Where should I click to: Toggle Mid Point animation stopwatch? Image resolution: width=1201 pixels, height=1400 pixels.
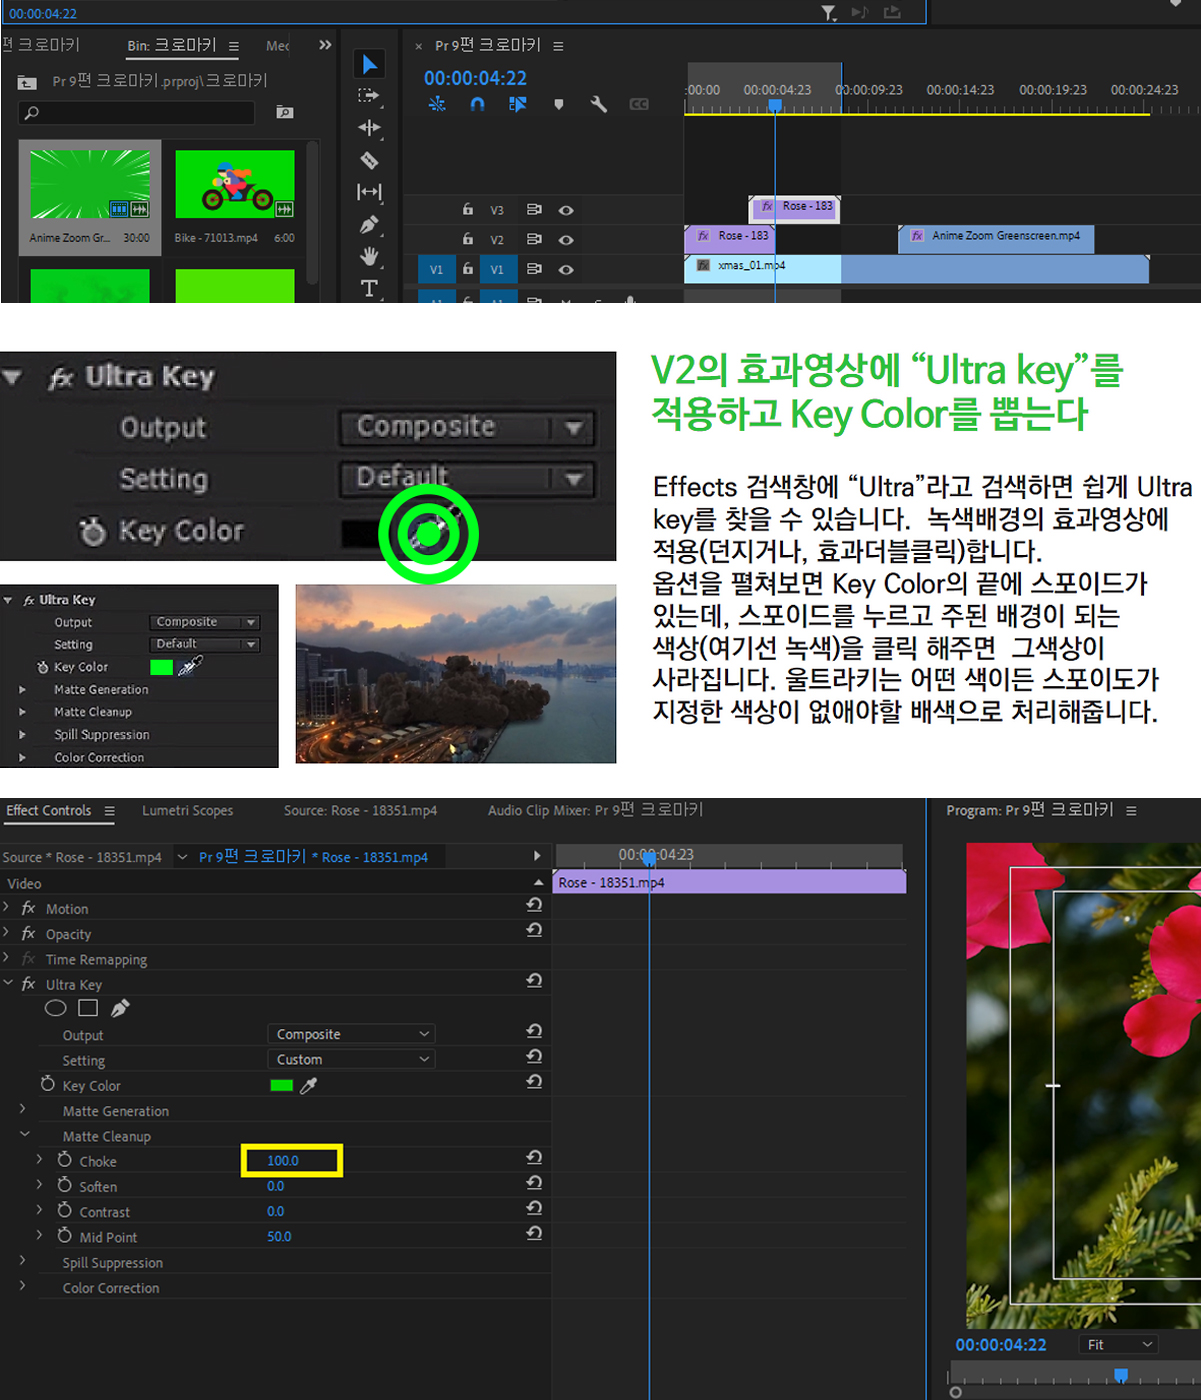[64, 1235]
